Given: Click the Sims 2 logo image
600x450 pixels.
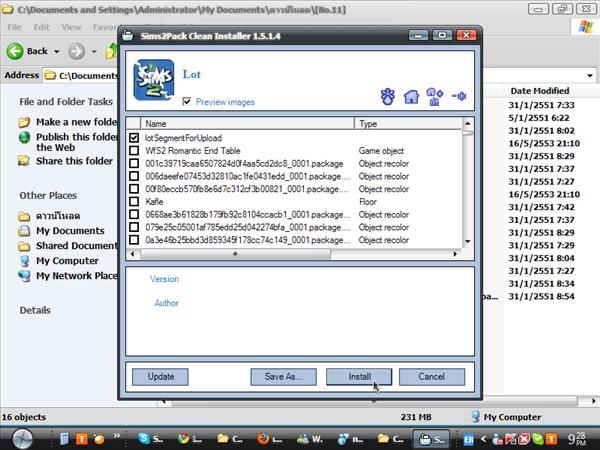Looking at the screenshot, I should (154, 80).
